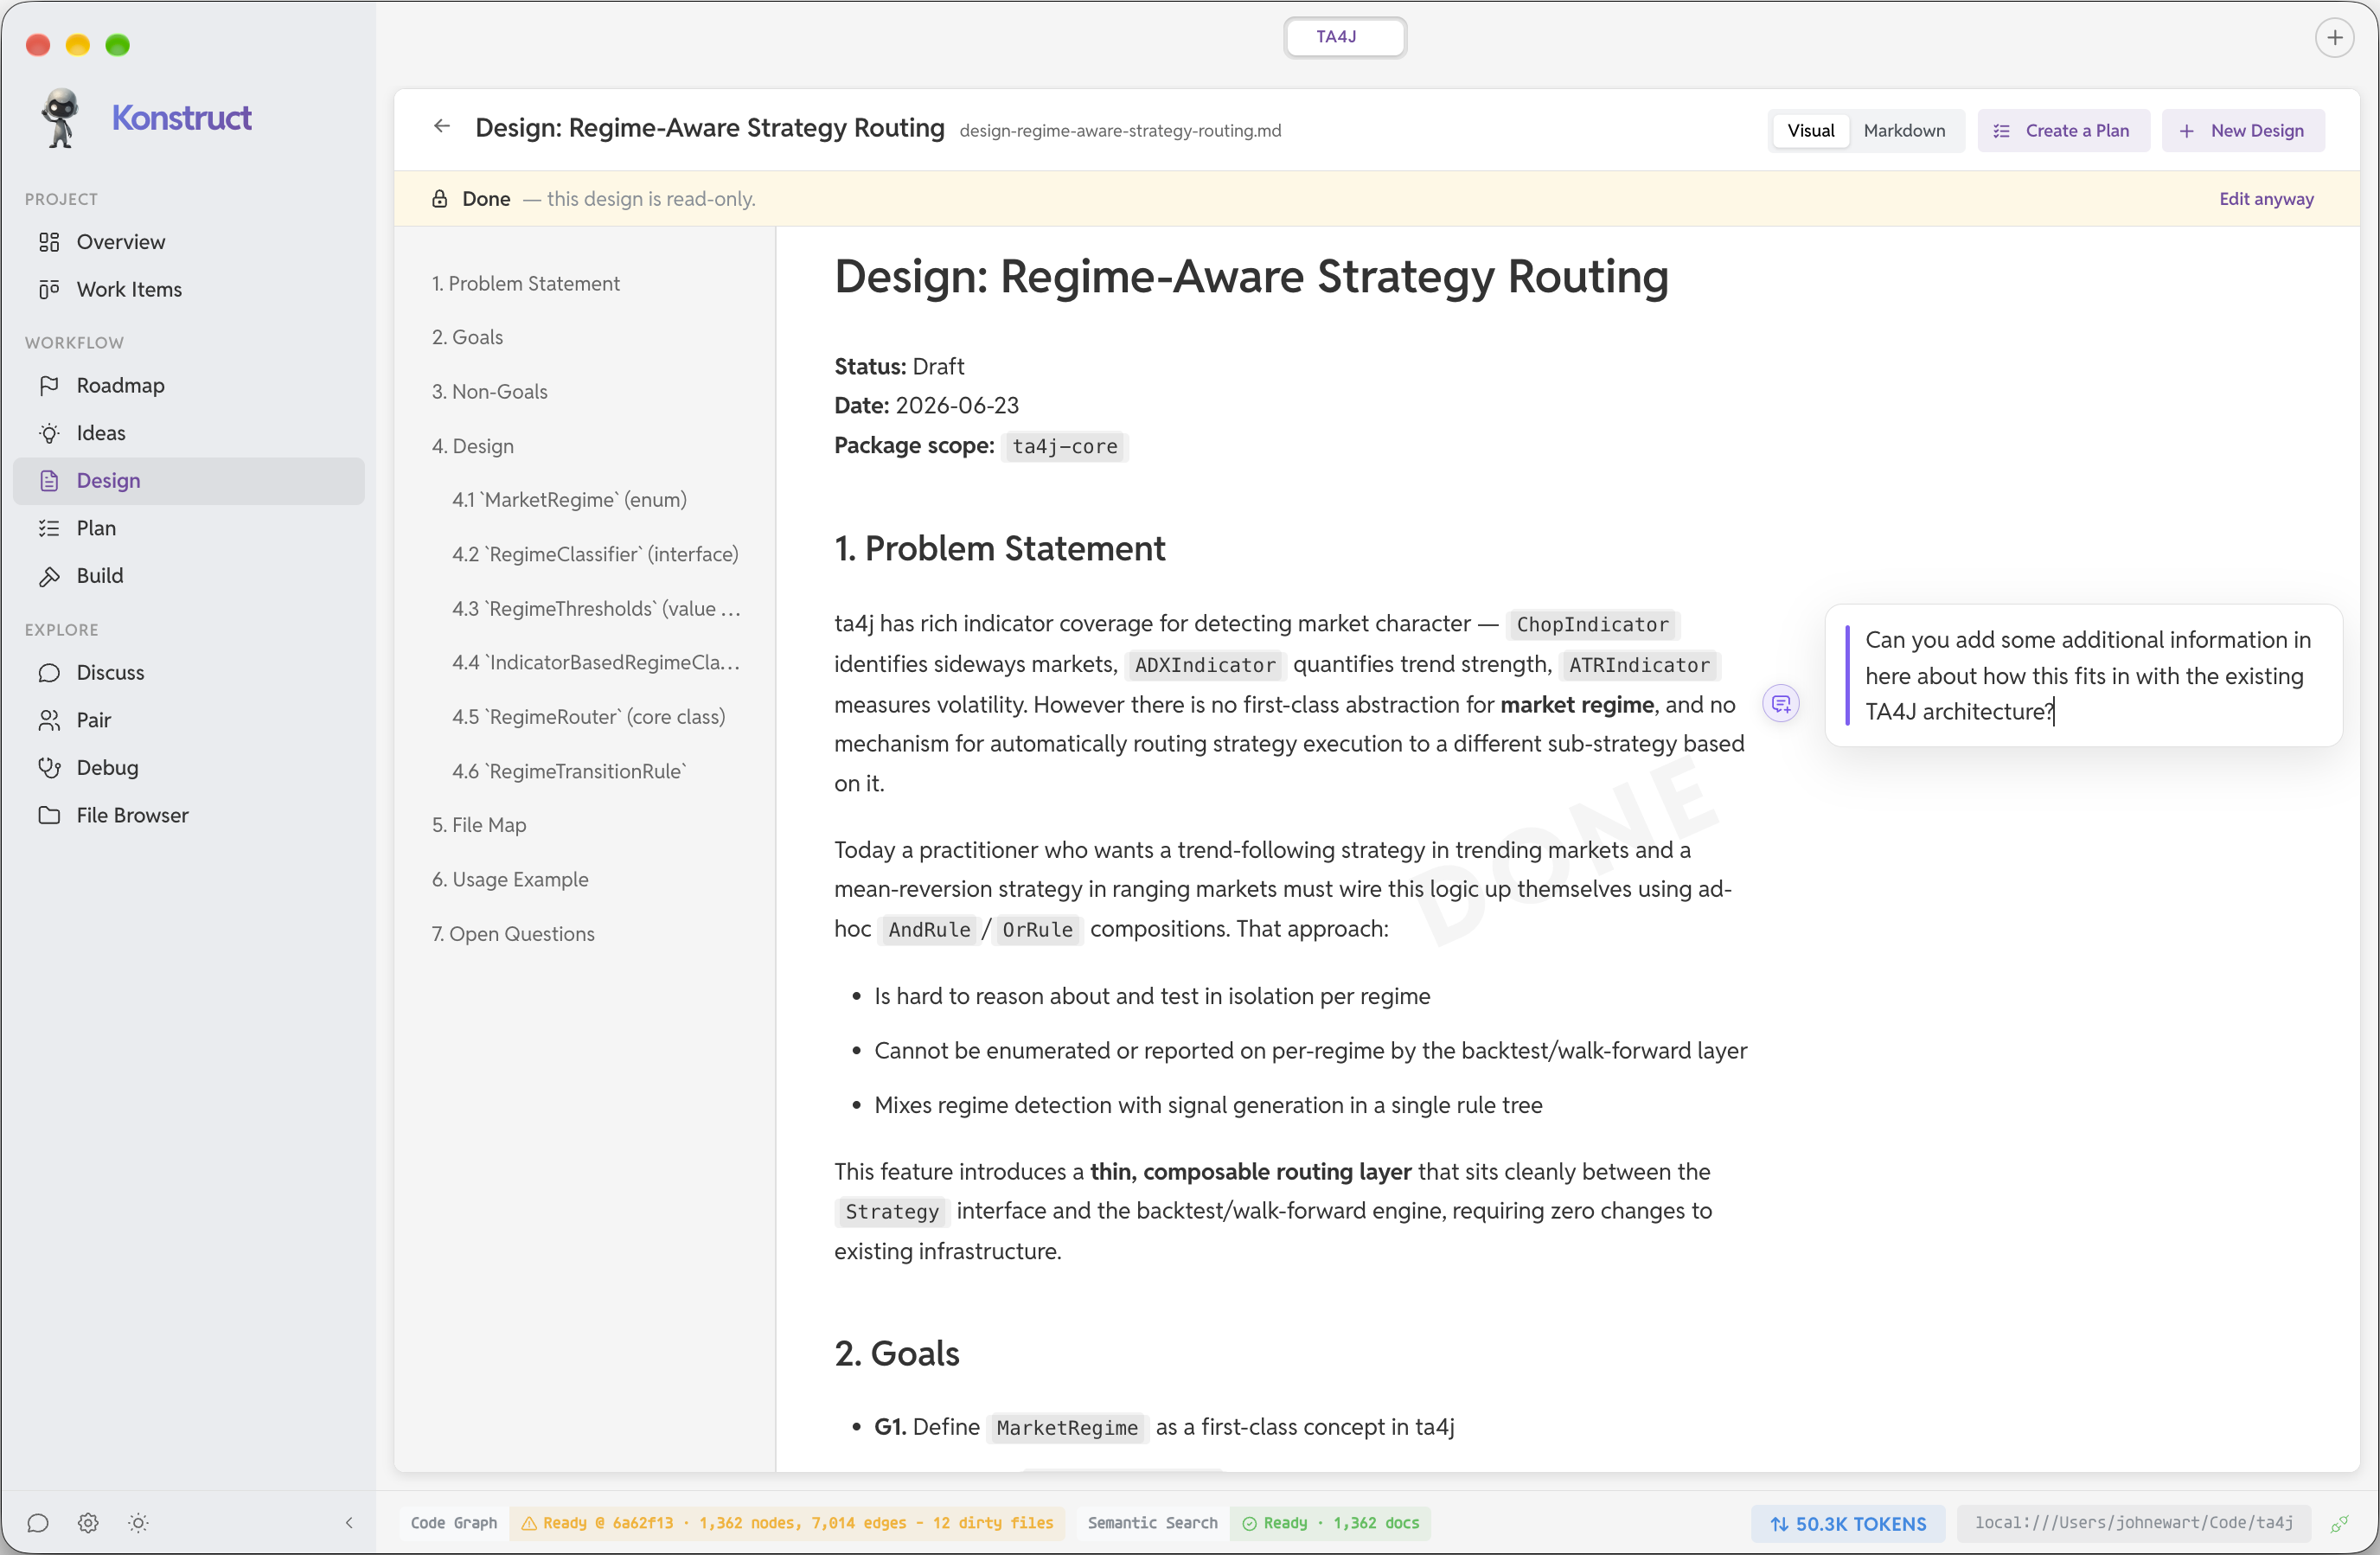Image resolution: width=2380 pixels, height=1555 pixels.
Task: Go to 4.2 RegimeClassifier interface section
Action: point(595,554)
